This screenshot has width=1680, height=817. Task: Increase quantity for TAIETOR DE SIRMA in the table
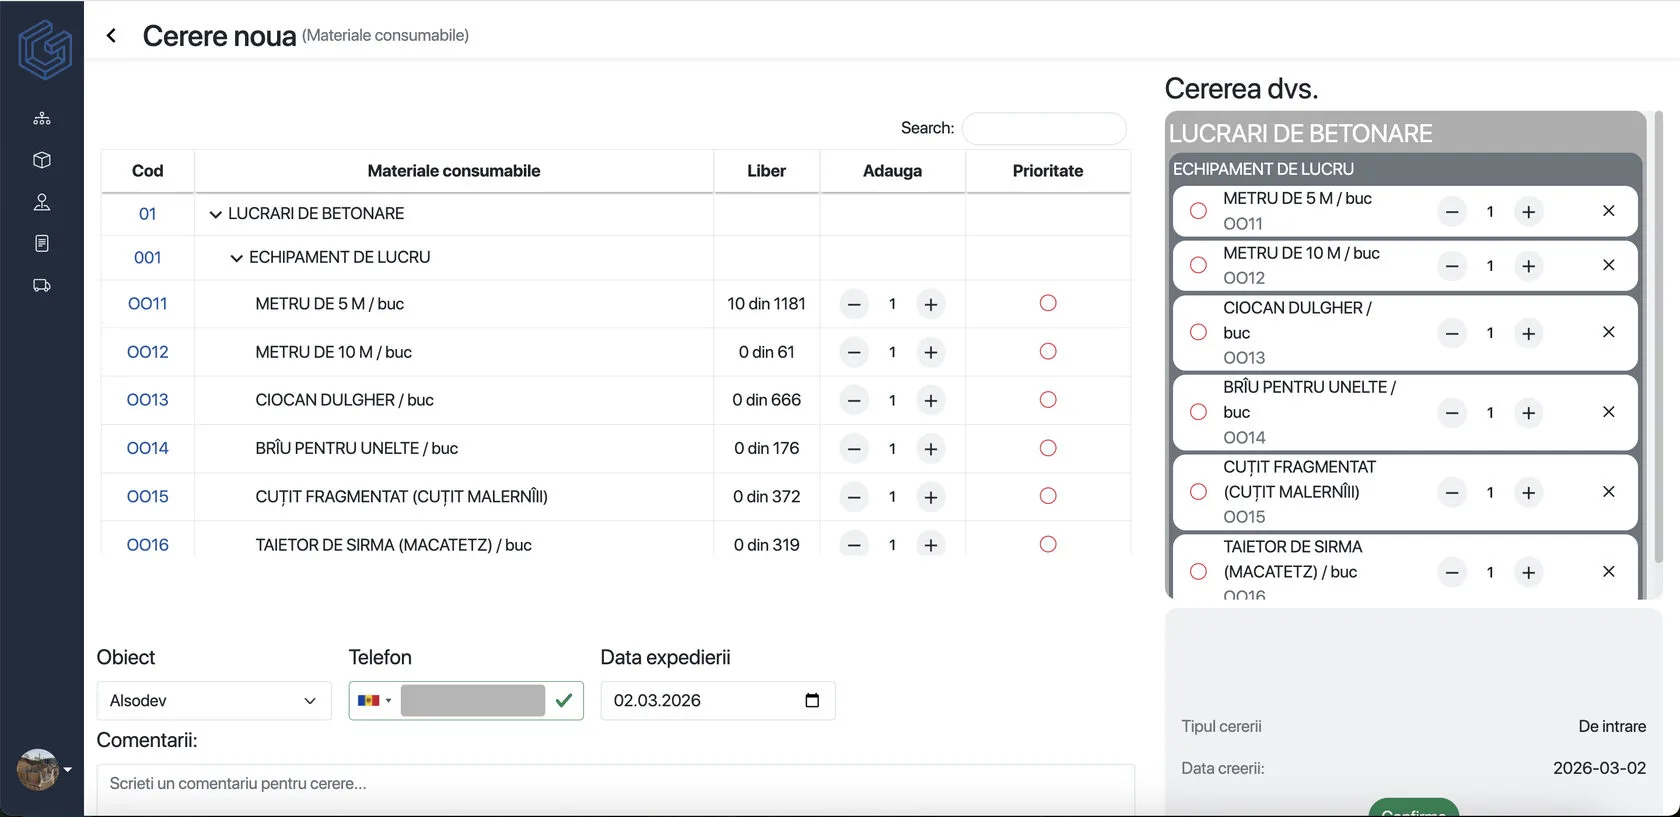coord(931,544)
